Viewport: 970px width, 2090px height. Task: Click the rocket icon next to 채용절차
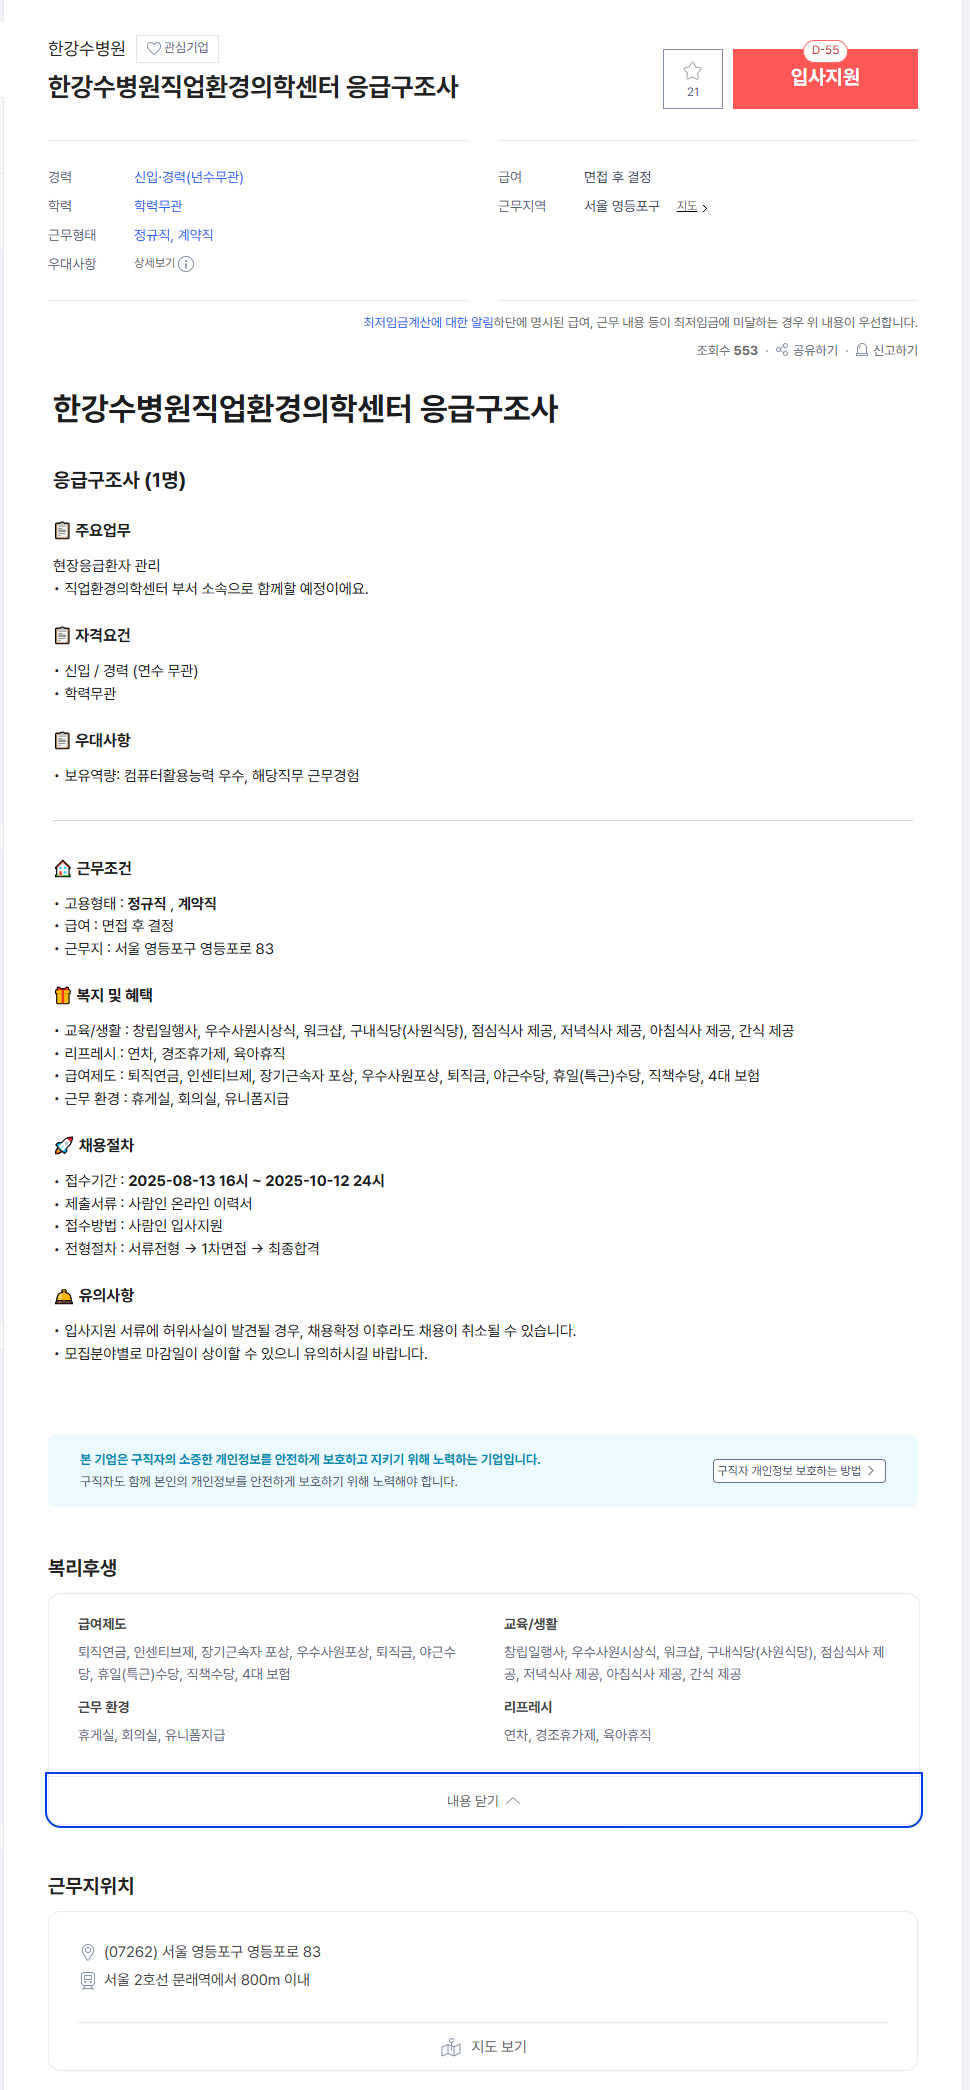(64, 1145)
